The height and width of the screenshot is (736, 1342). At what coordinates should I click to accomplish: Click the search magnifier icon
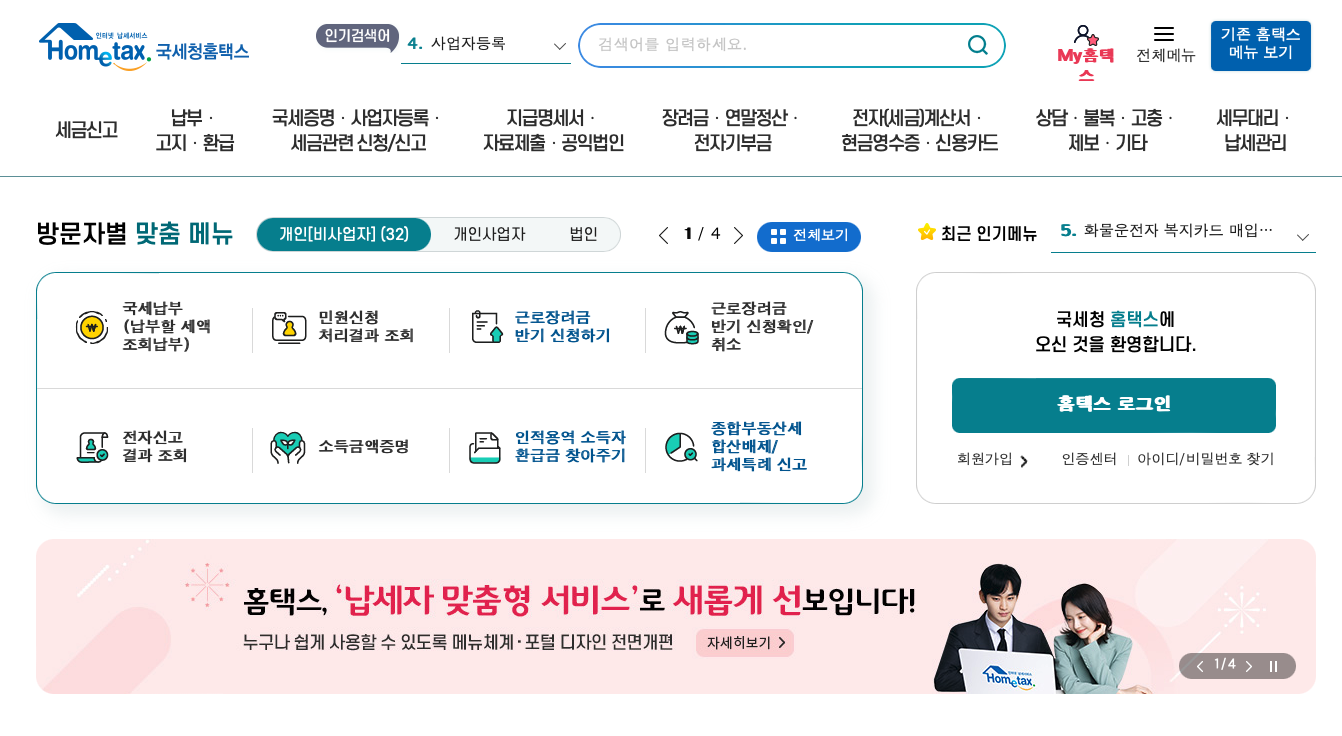click(x=977, y=45)
